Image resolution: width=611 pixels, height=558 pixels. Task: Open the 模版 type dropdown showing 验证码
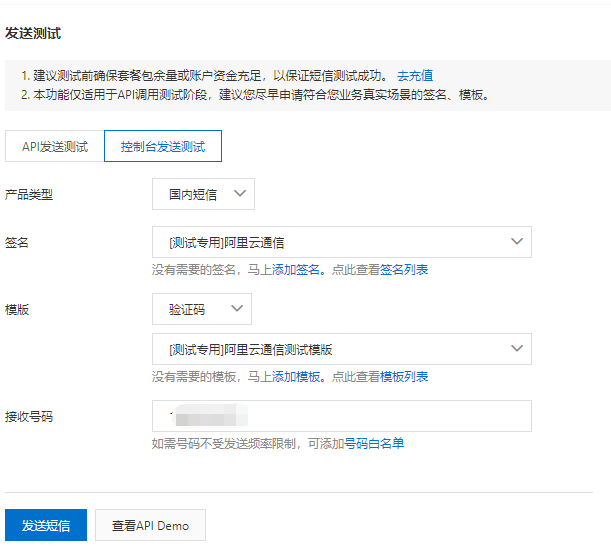tap(202, 309)
